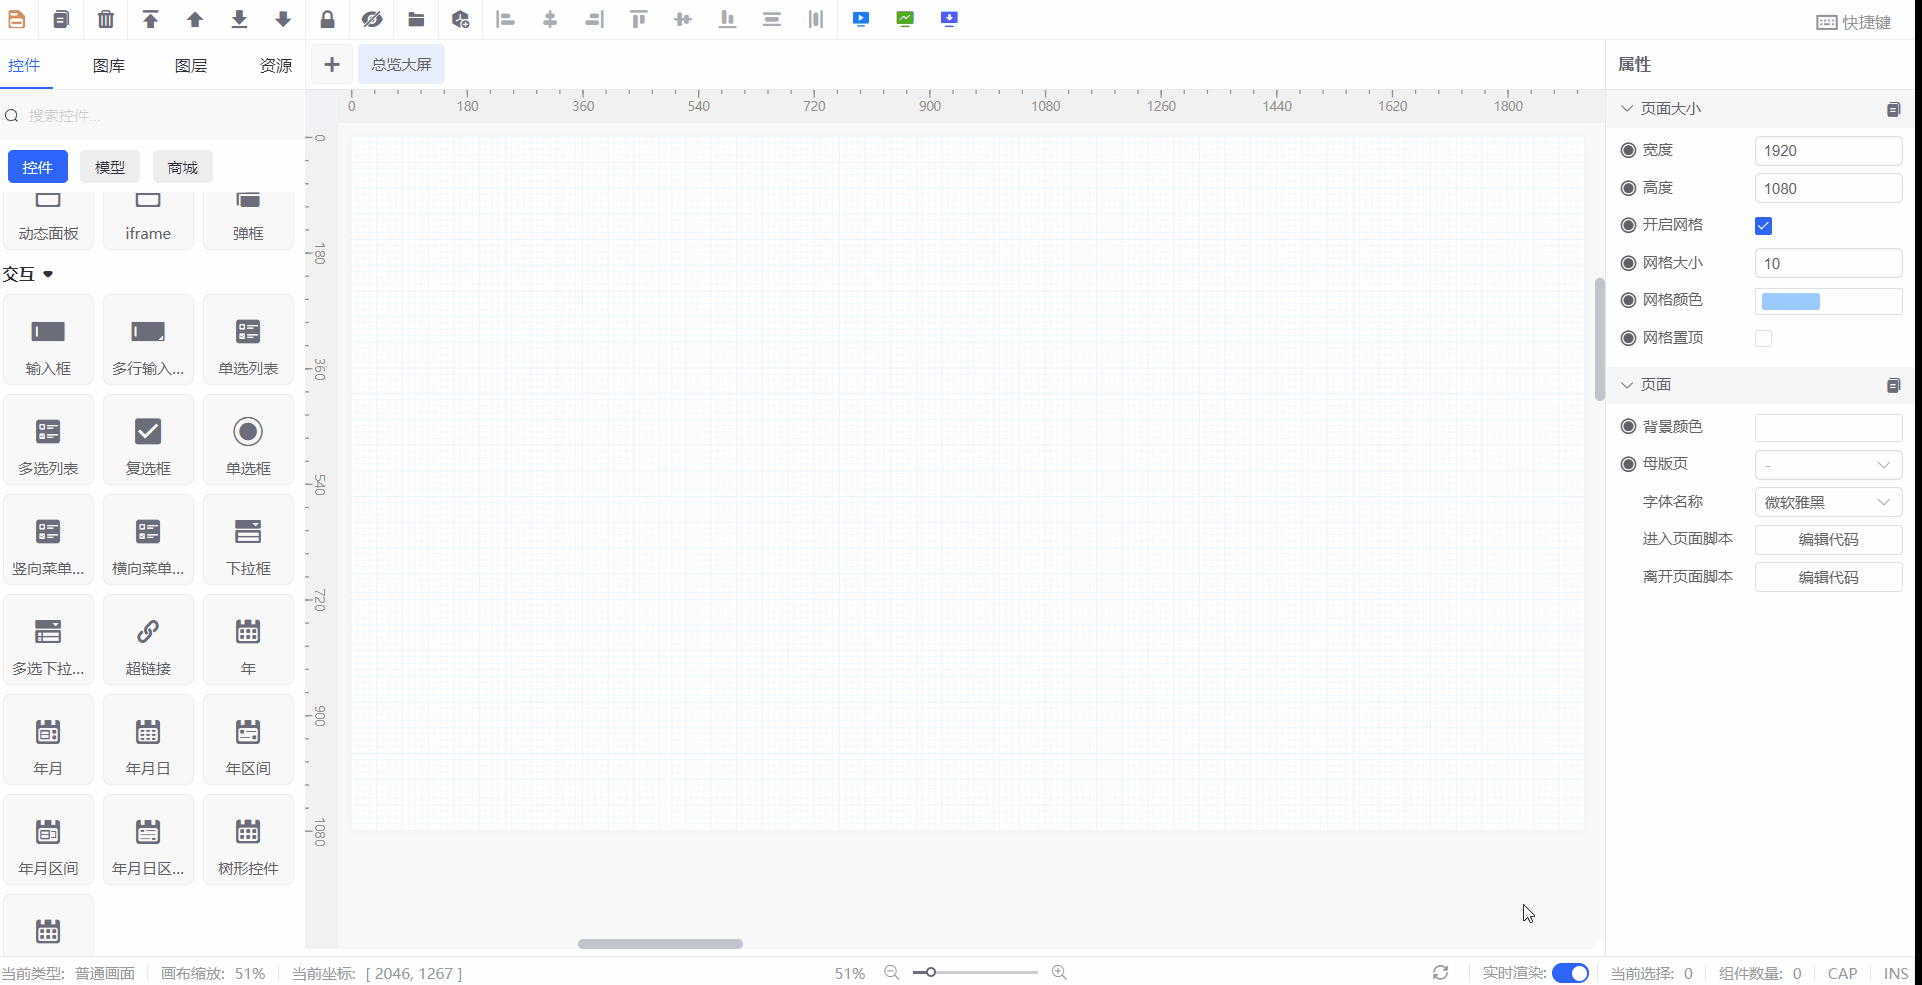
Task: Click the crossed-eye hide icon
Action: point(372,19)
